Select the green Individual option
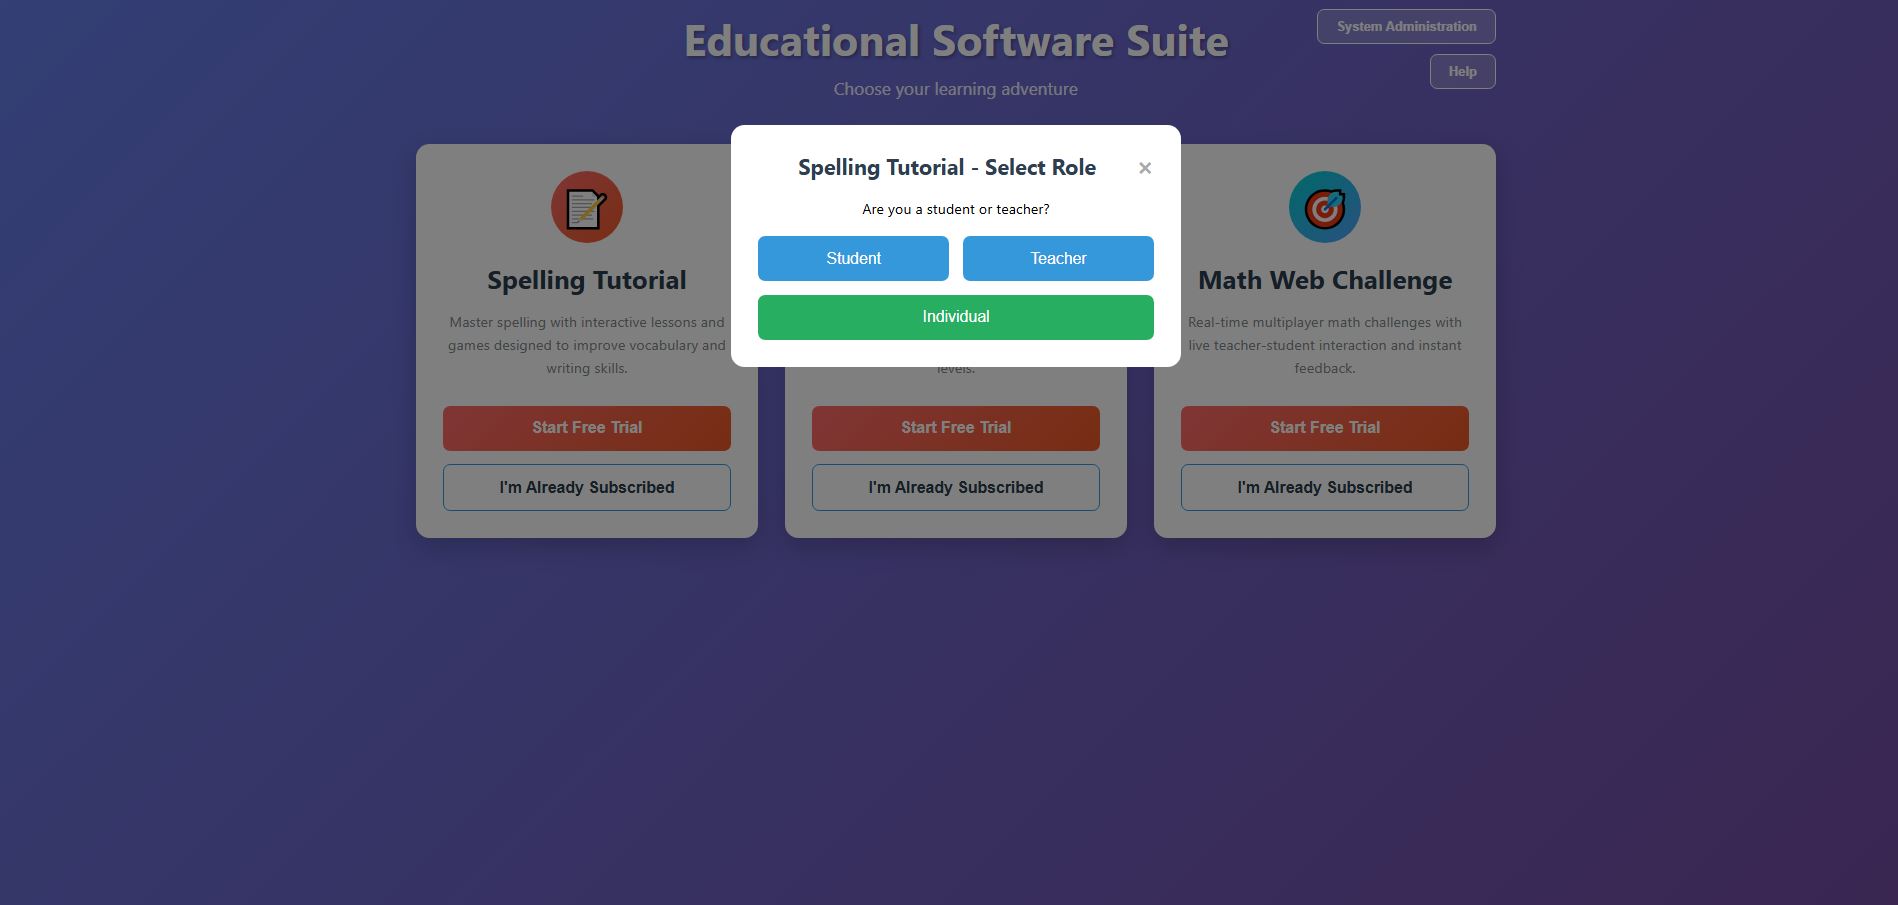 tap(955, 317)
